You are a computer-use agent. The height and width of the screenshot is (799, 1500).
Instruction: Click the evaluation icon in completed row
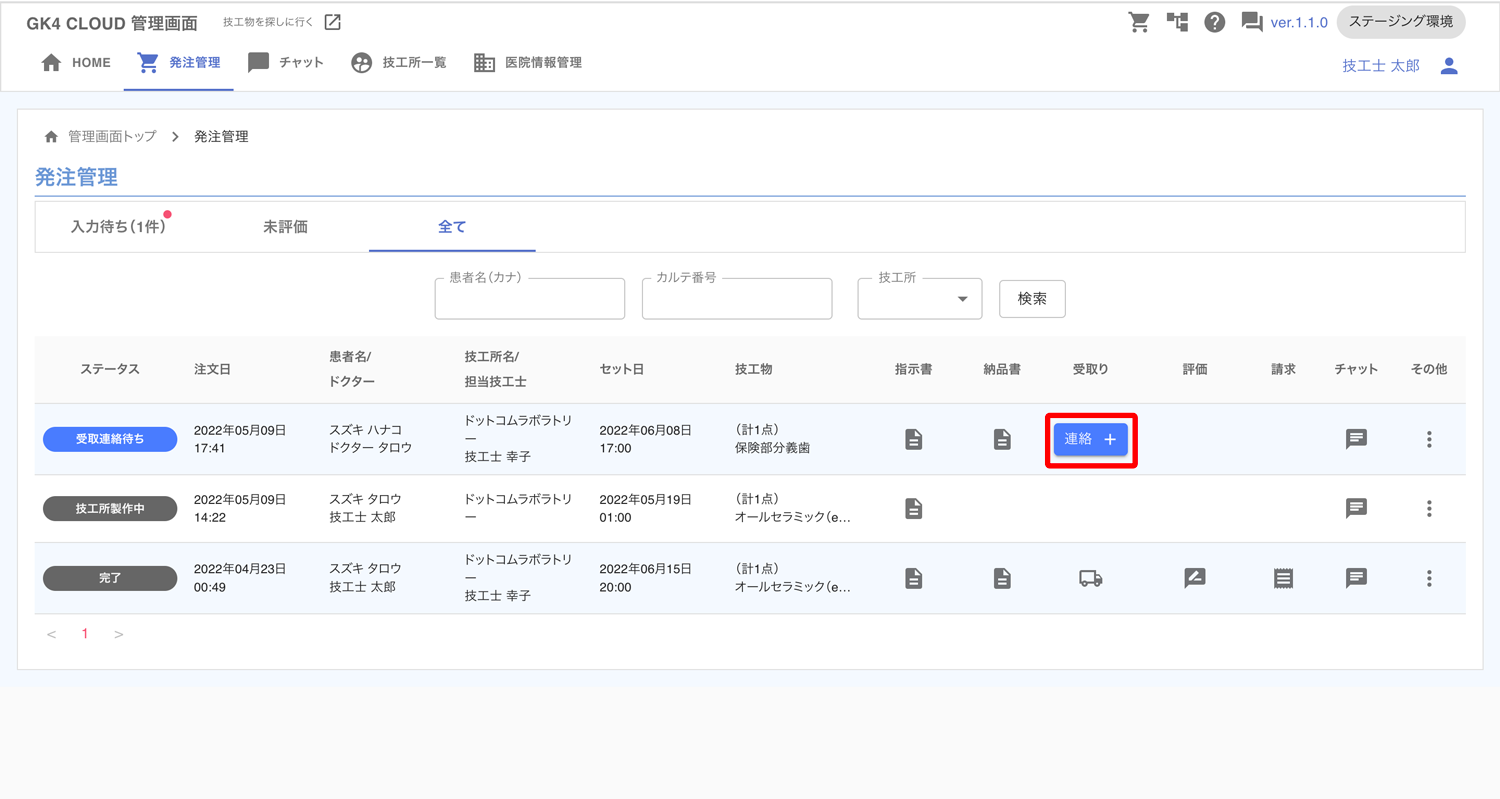[1194, 578]
